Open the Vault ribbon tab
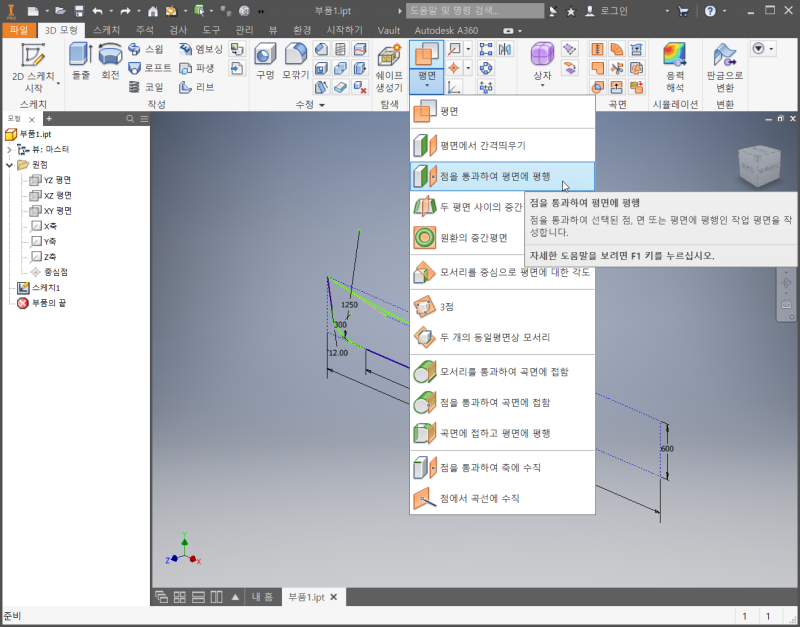Viewport: 800px width, 627px height. pyautogui.click(x=389, y=30)
